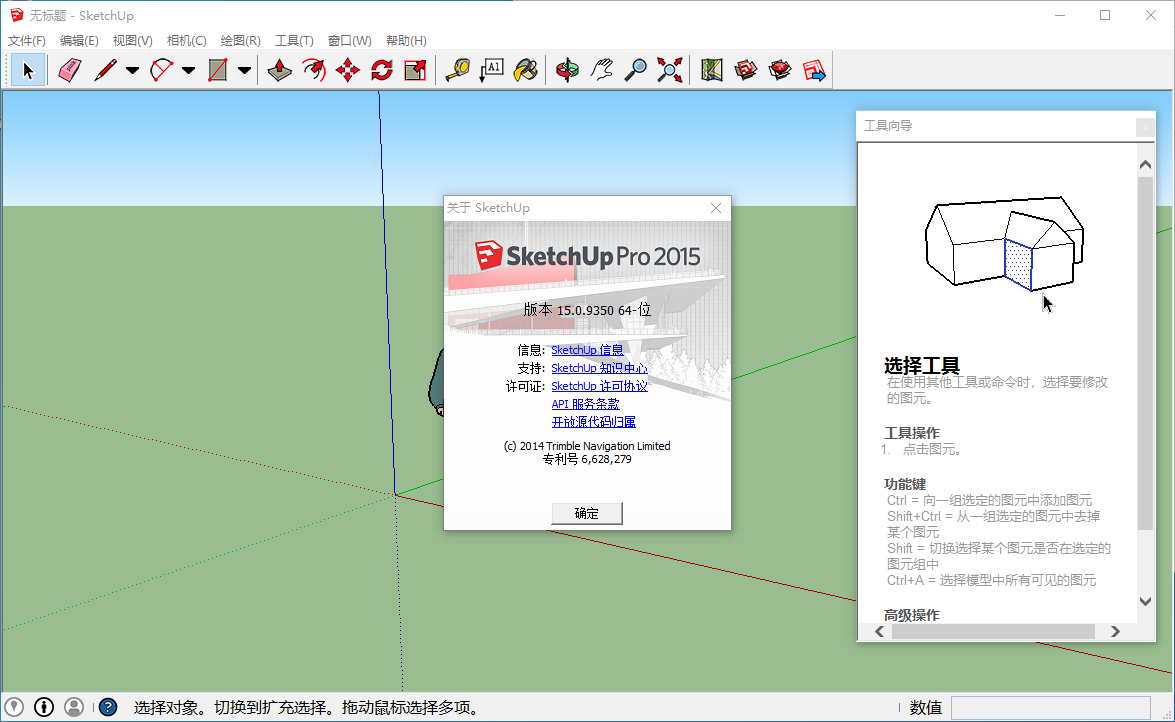Click the down arrow of the tool guide's vertical scrollbar
This screenshot has height=722, width=1175.
pyautogui.click(x=1146, y=601)
